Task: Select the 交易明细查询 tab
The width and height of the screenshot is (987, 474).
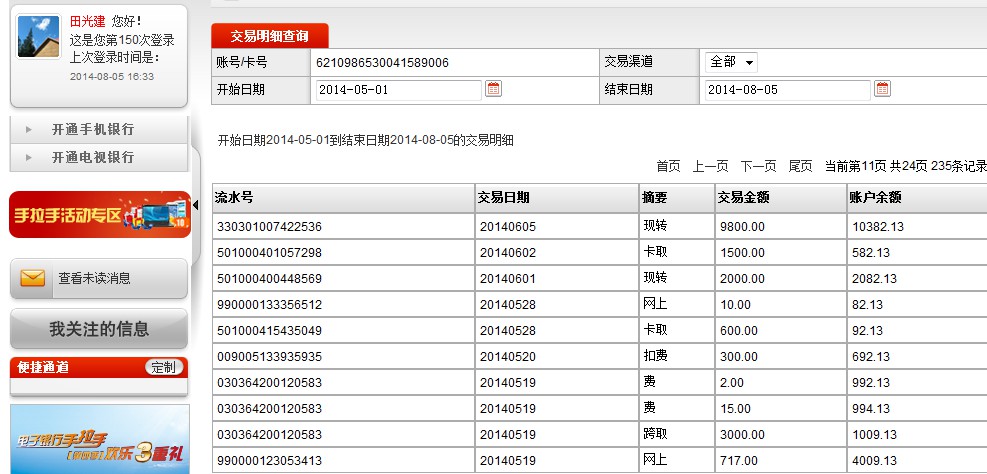Action: pos(269,35)
